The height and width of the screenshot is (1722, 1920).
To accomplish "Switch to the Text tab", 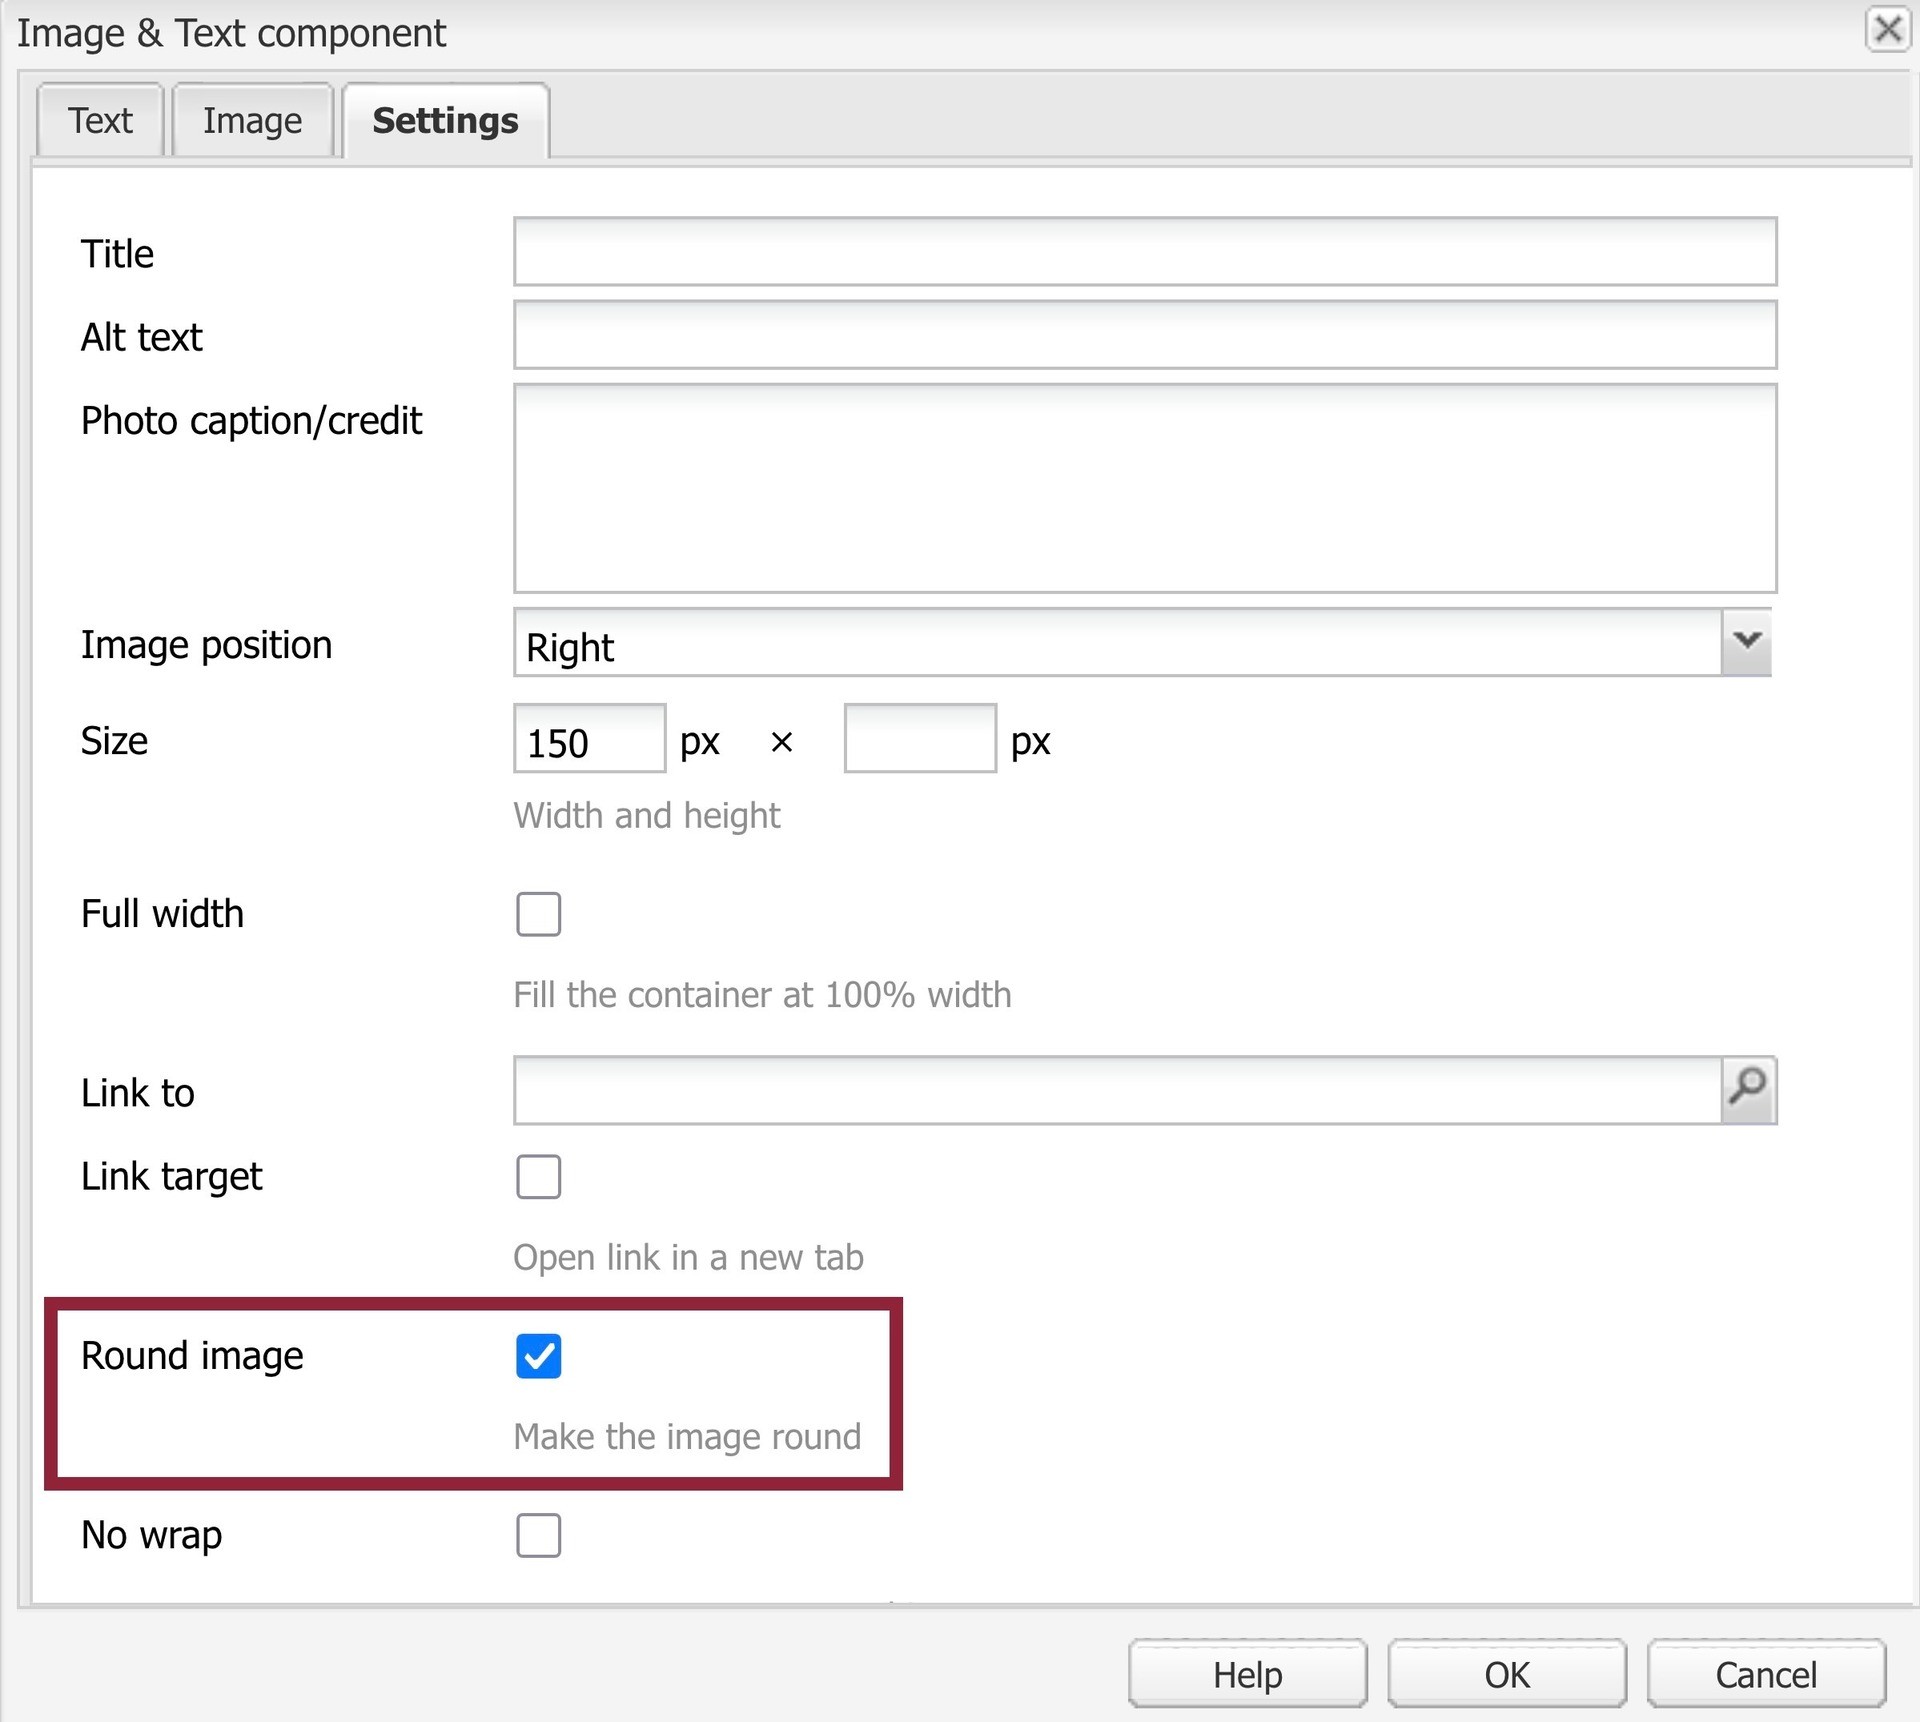I will coord(99,120).
